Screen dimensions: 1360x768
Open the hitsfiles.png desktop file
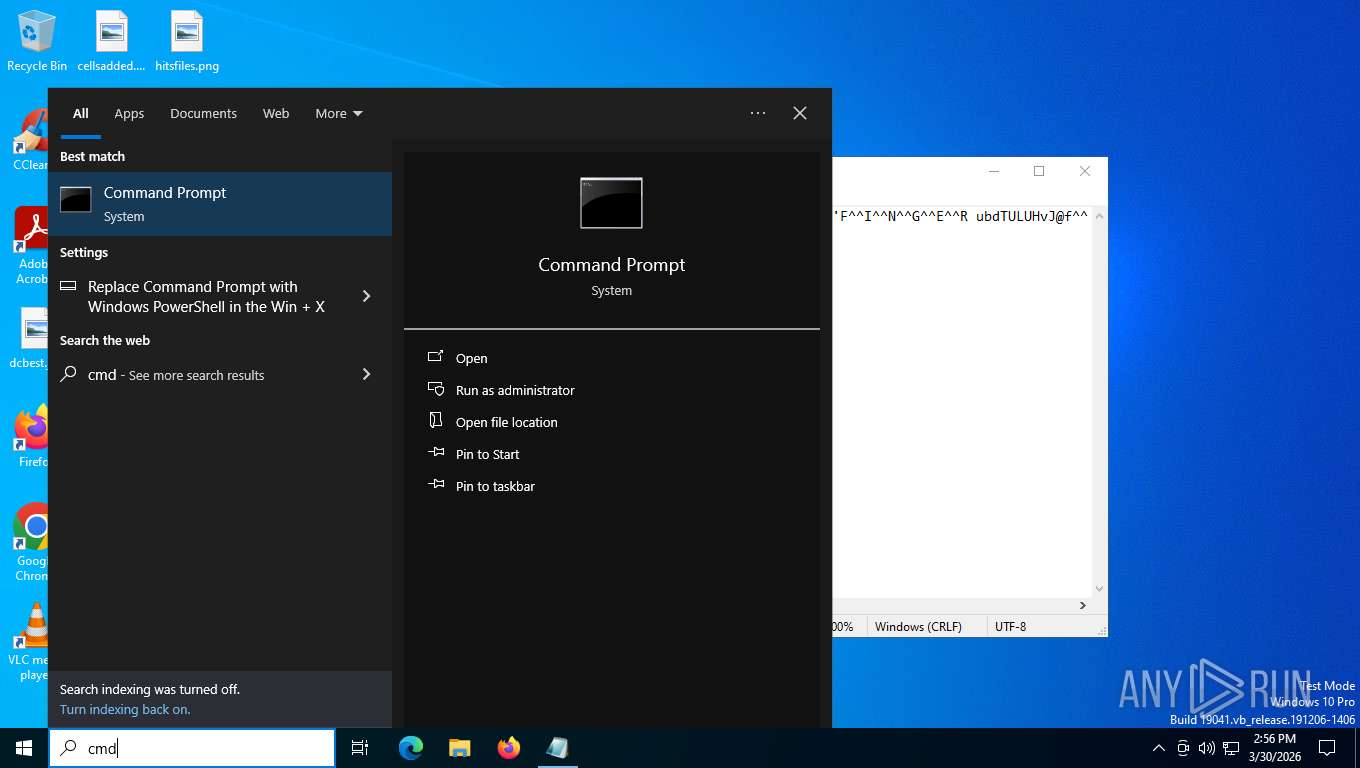click(x=187, y=41)
